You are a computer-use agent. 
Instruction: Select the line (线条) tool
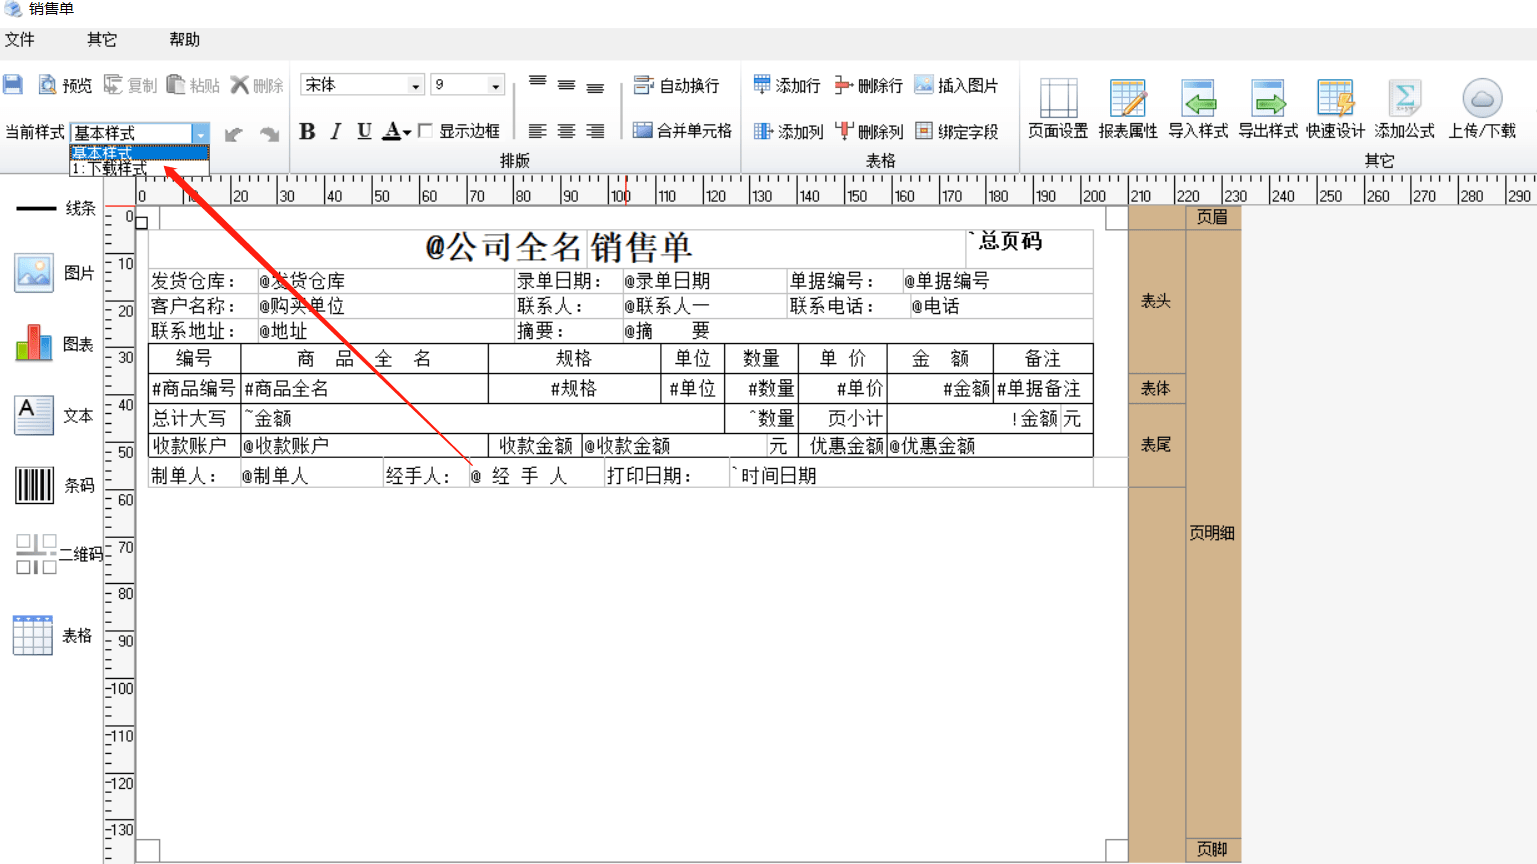pyautogui.click(x=56, y=208)
